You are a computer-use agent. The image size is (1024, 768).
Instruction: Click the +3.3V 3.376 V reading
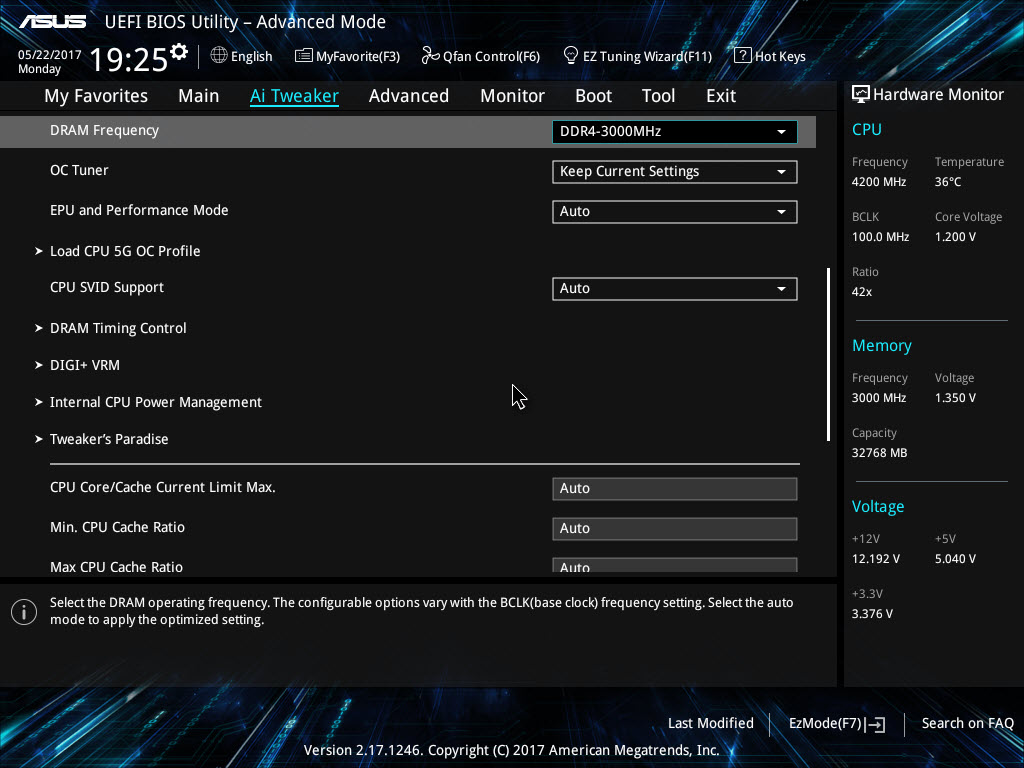pos(872,614)
